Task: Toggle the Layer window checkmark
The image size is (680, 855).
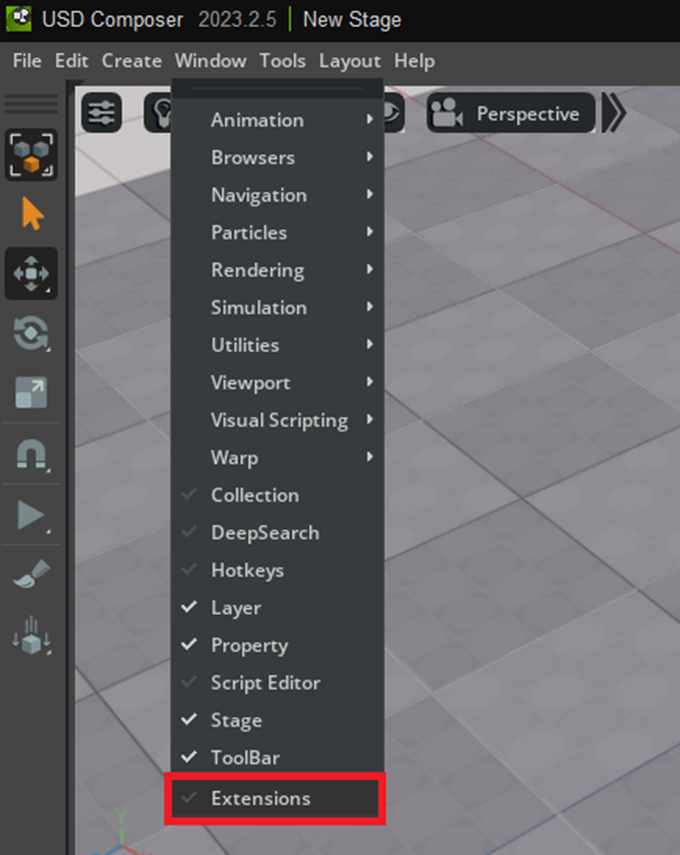Action: (x=236, y=608)
